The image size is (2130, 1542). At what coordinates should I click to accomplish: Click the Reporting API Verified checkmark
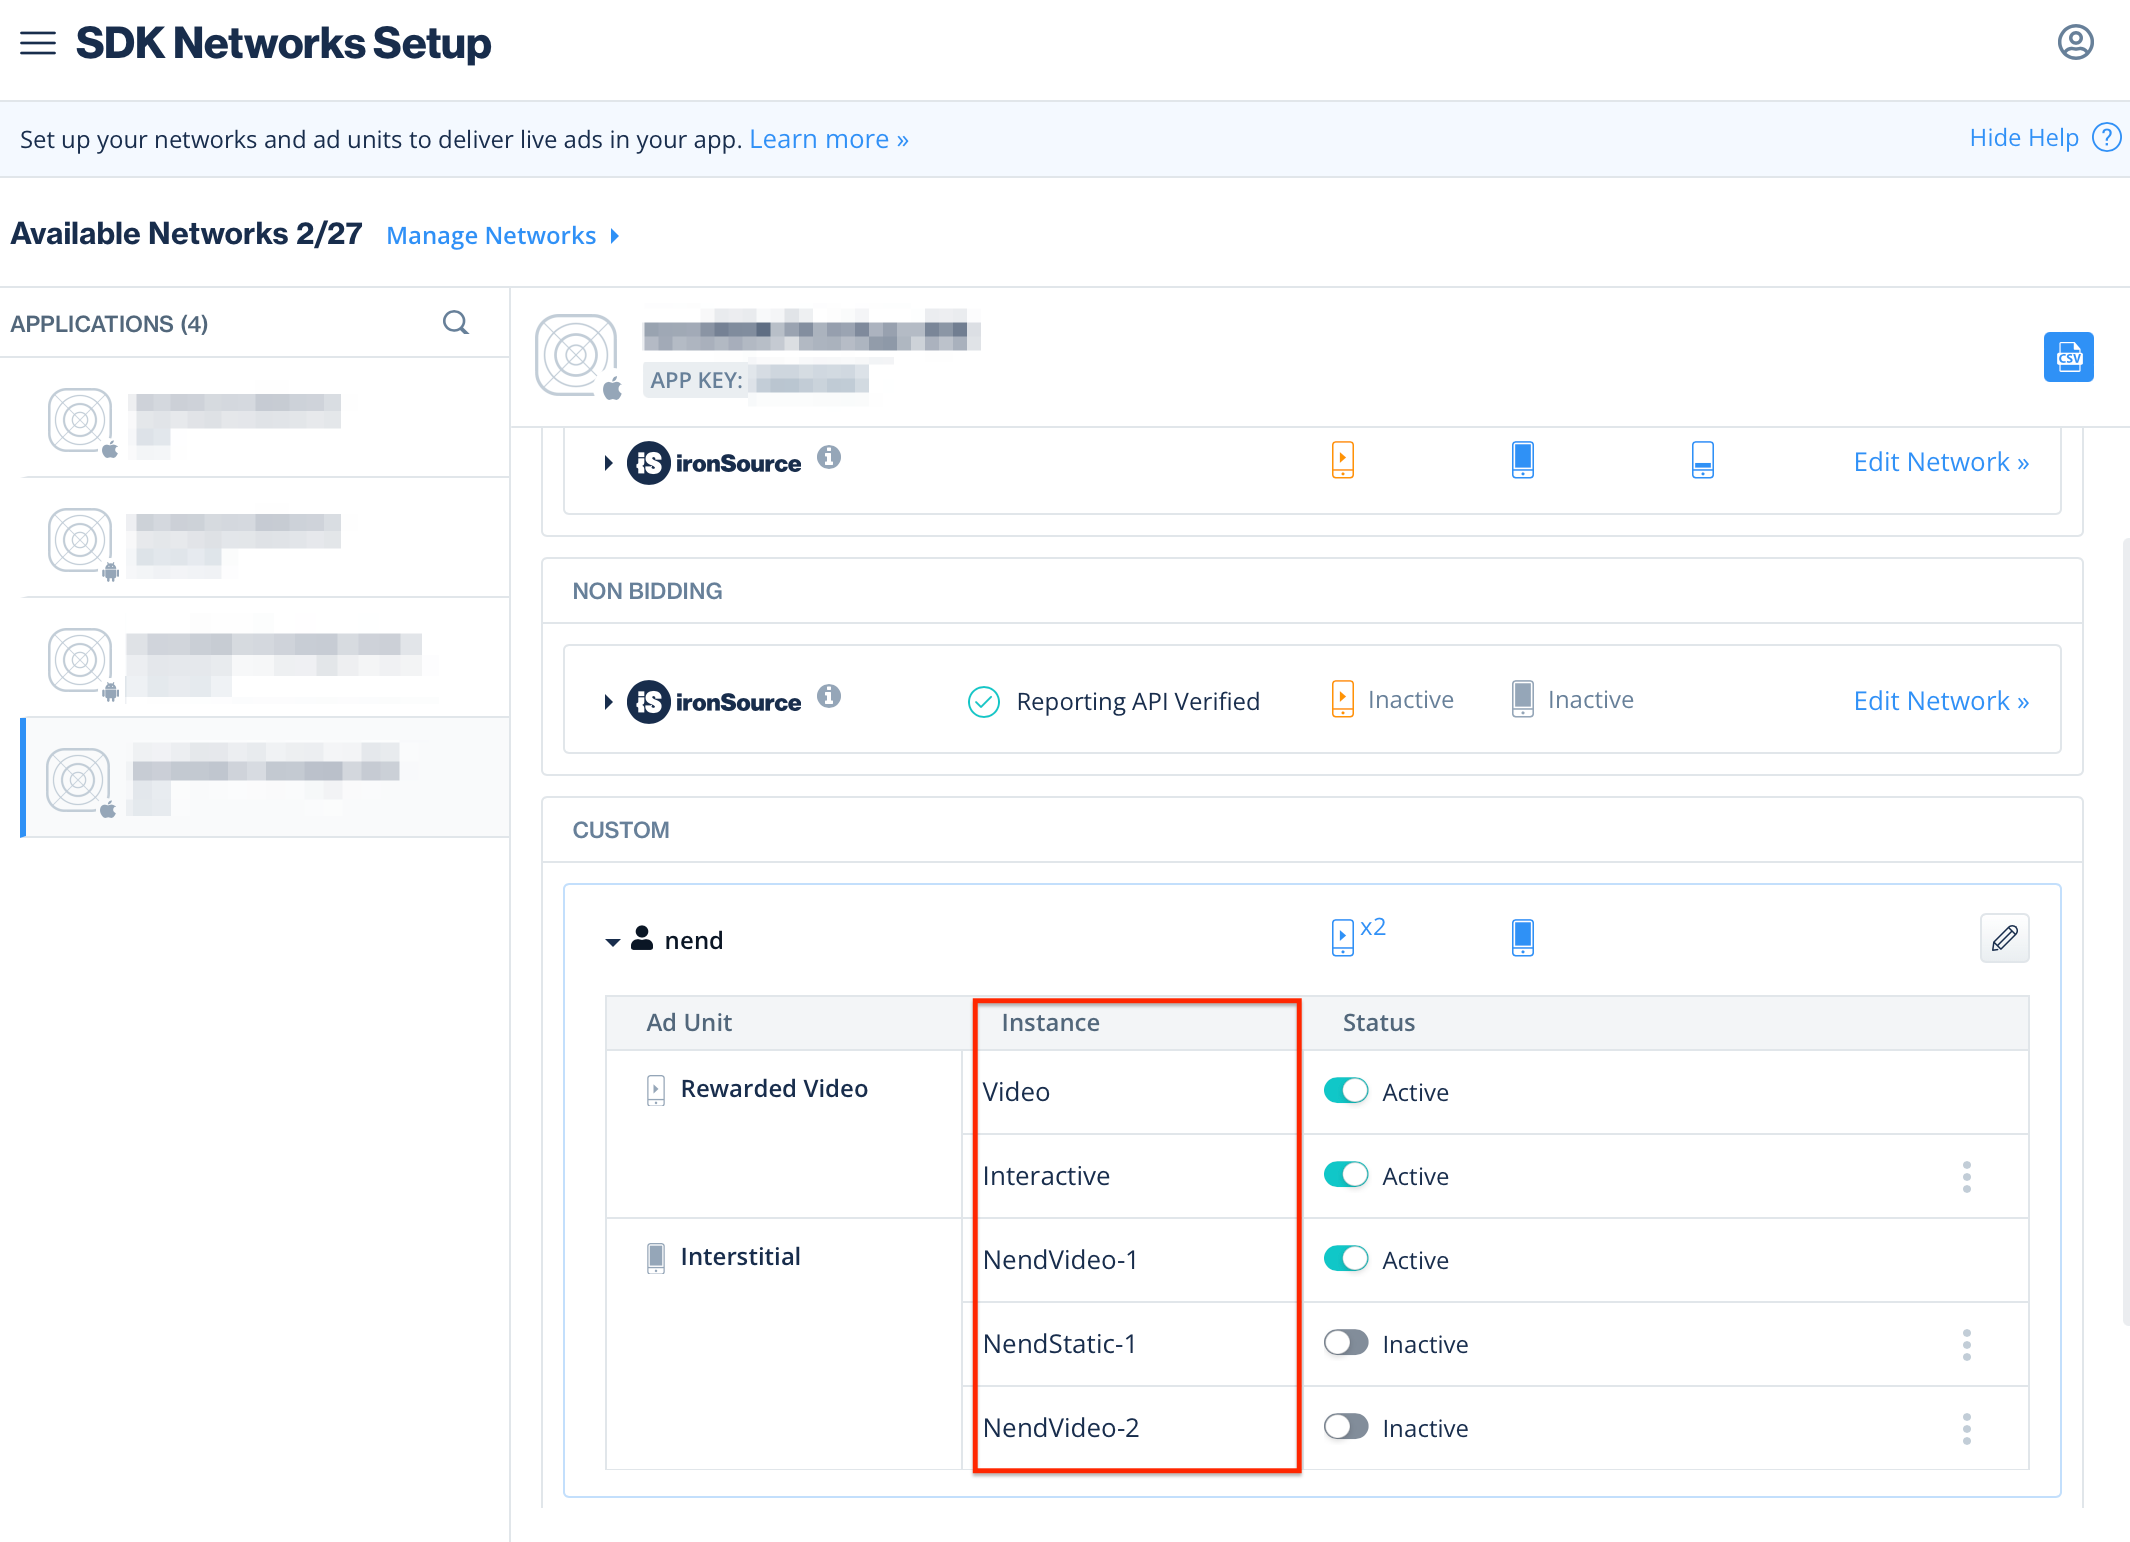coord(983,702)
